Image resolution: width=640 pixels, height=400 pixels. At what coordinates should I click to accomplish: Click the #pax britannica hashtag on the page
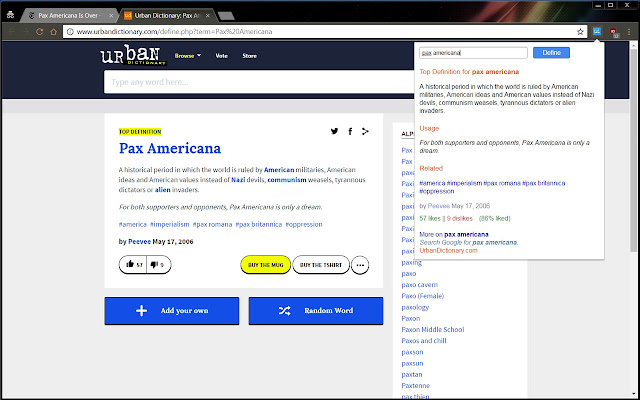click(x=259, y=224)
